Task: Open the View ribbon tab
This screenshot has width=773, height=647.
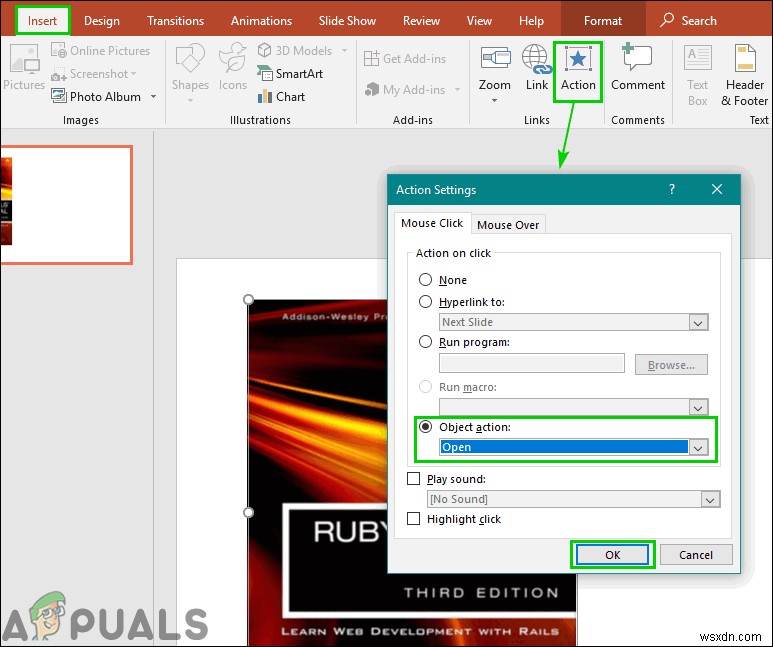Action: click(x=479, y=21)
